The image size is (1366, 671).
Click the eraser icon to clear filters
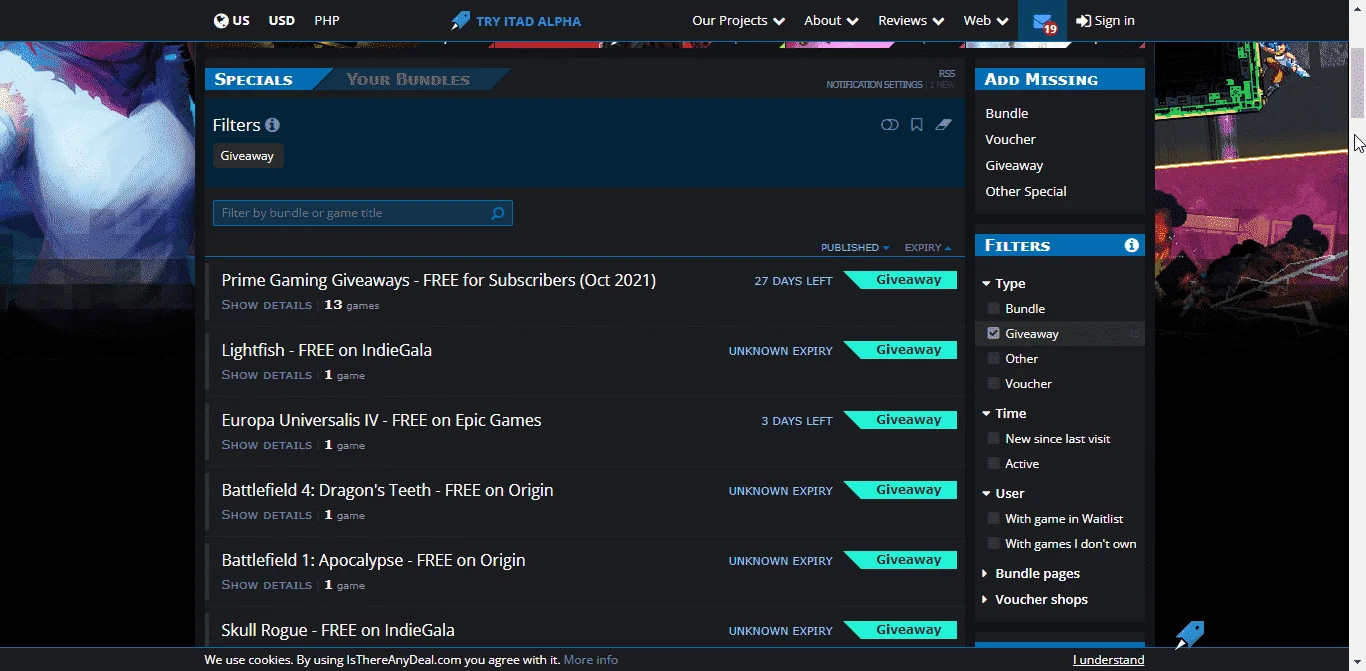coord(943,125)
